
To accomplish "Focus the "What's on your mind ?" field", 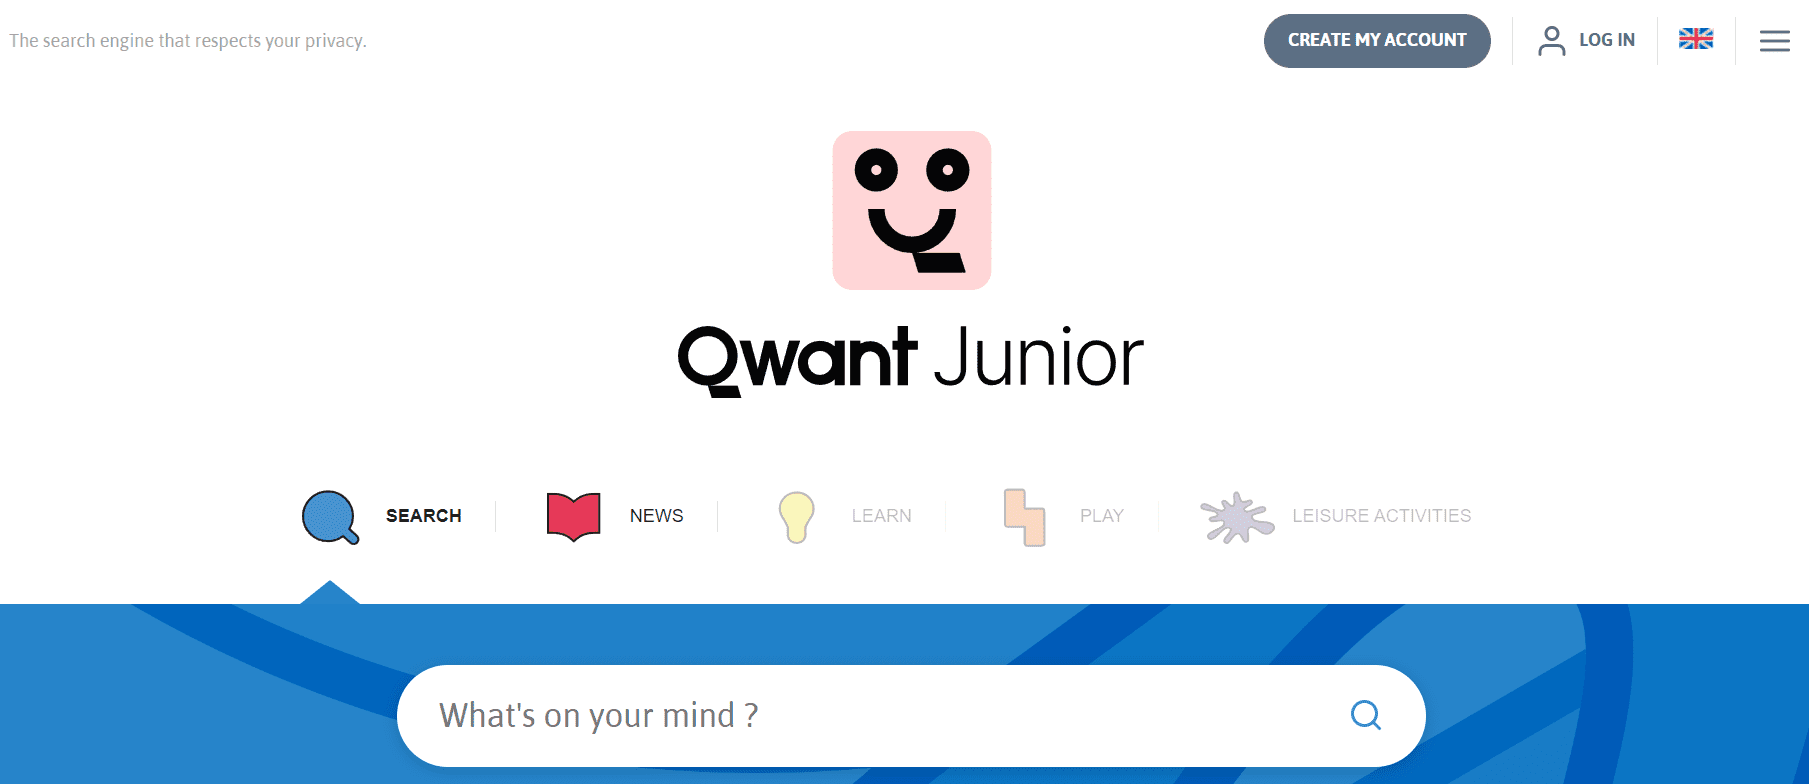I will tap(911, 716).
